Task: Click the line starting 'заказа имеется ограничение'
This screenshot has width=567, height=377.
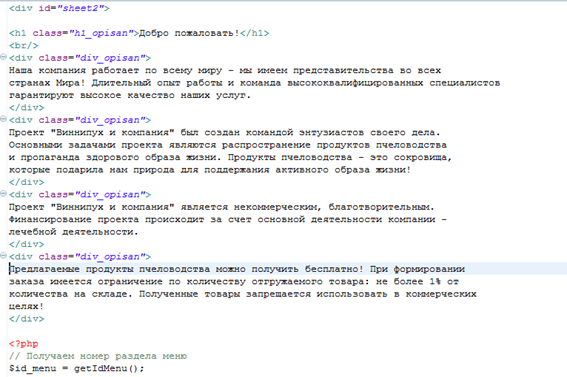Action: [234, 282]
